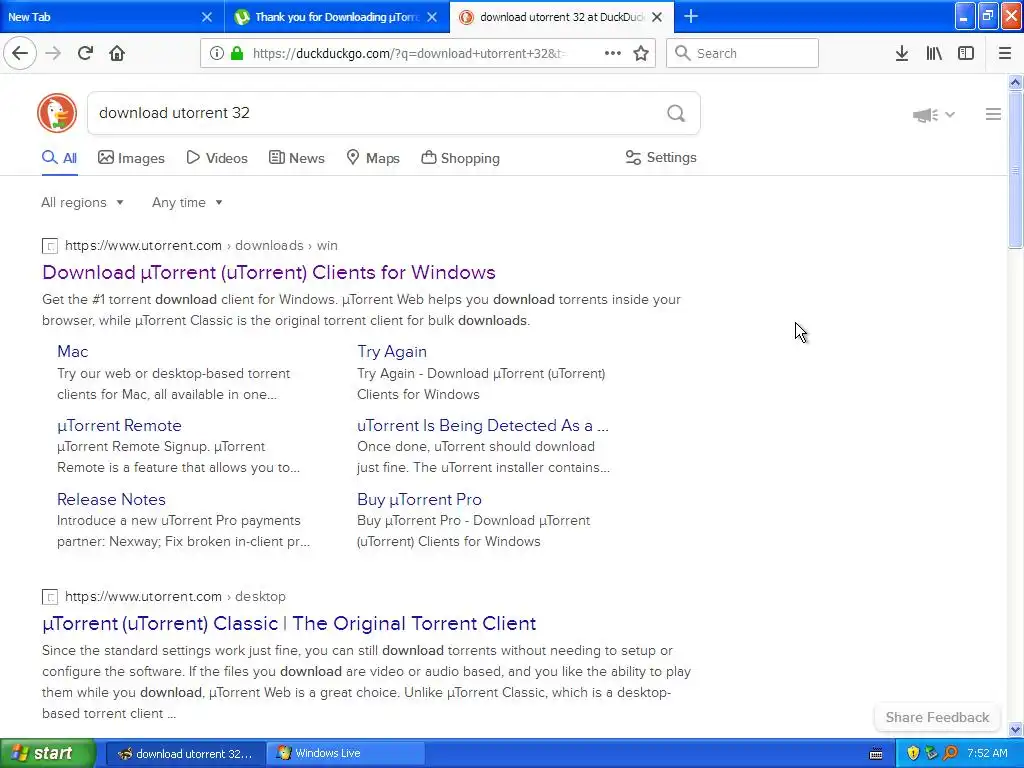Open Firefox hamburger menu

click(1004, 53)
